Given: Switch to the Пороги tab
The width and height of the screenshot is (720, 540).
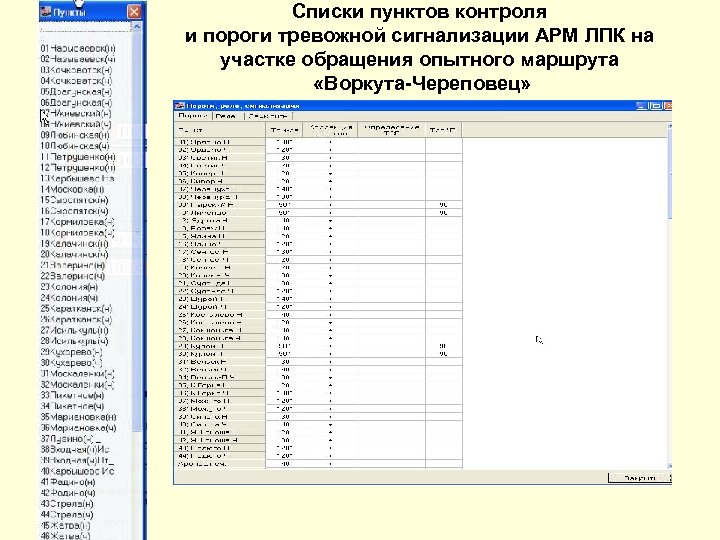Looking at the screenshot, I should point(193,116).
